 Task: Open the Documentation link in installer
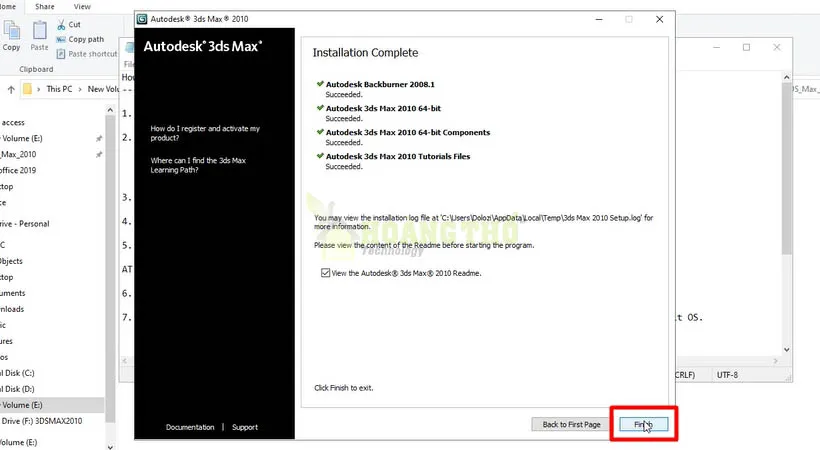pyautogui.click(x=190, y=427)
